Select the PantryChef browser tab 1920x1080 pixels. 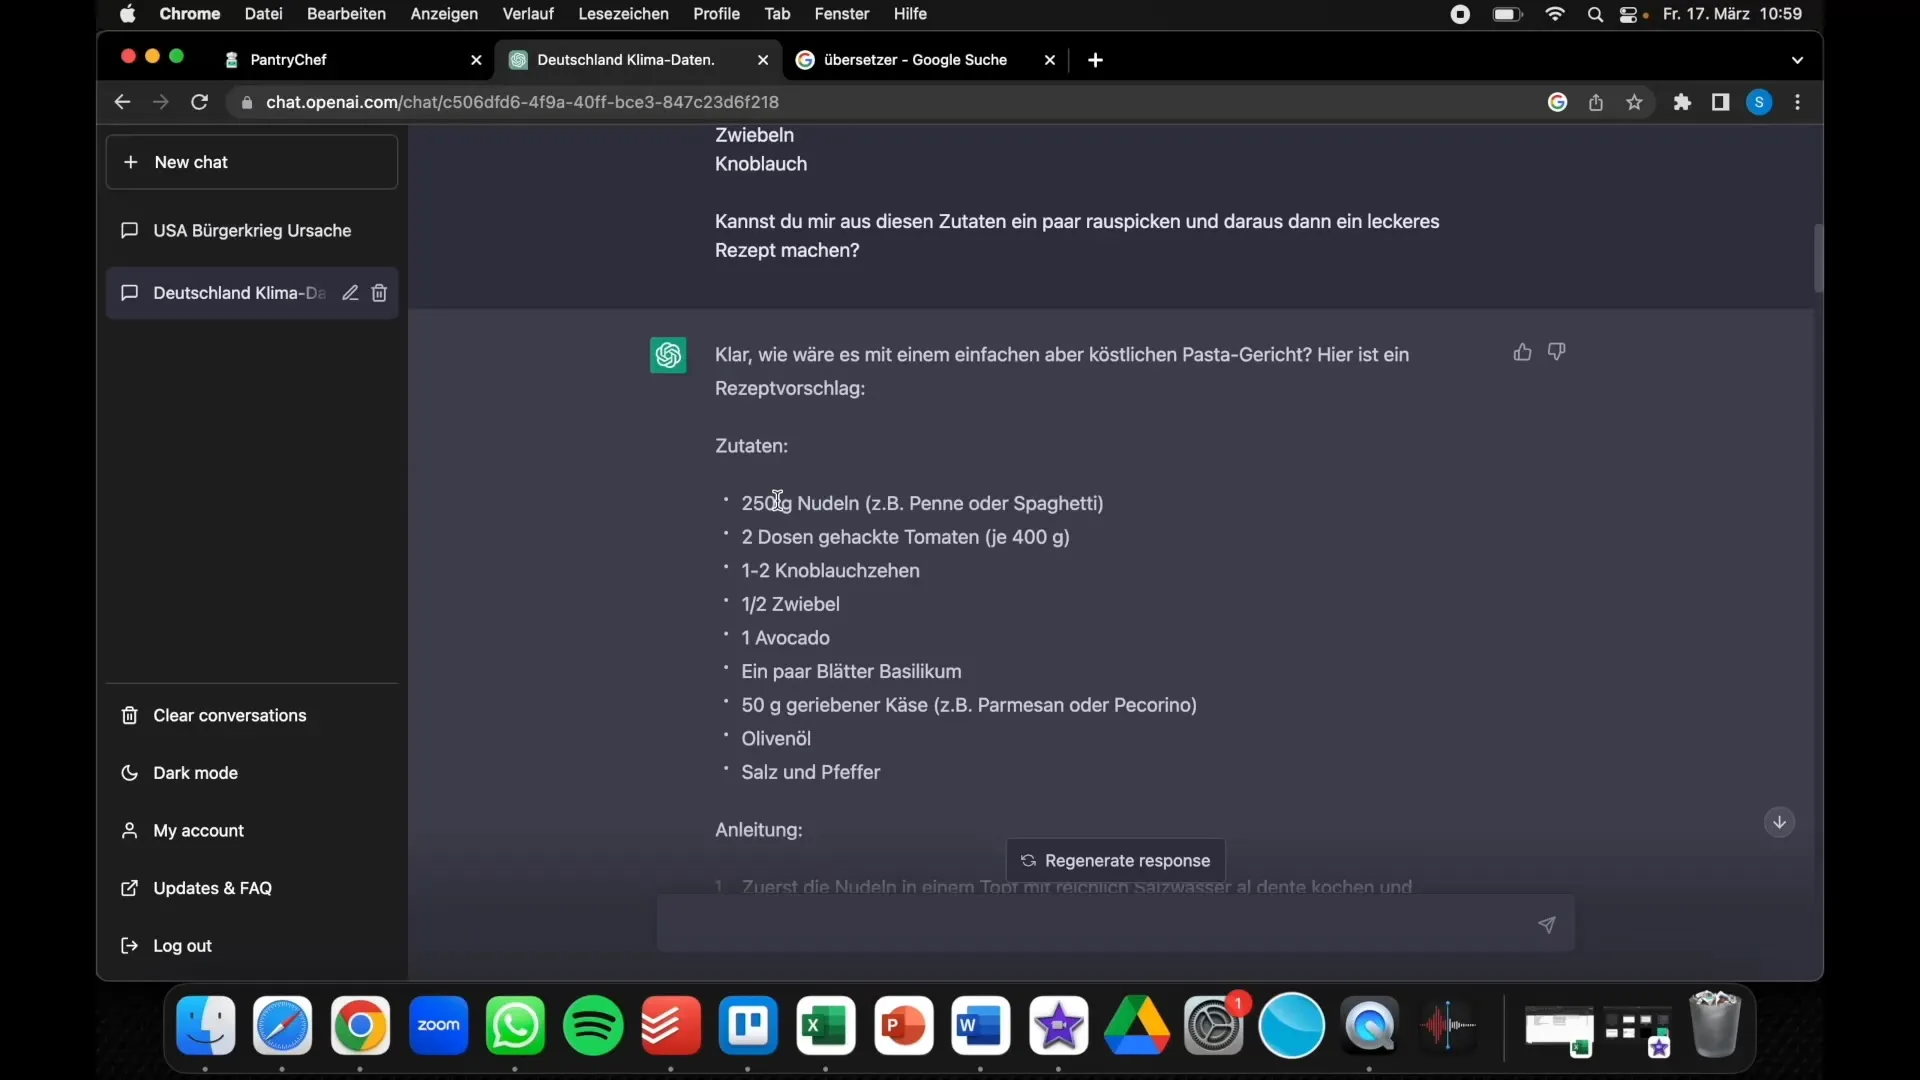[289, 59]
